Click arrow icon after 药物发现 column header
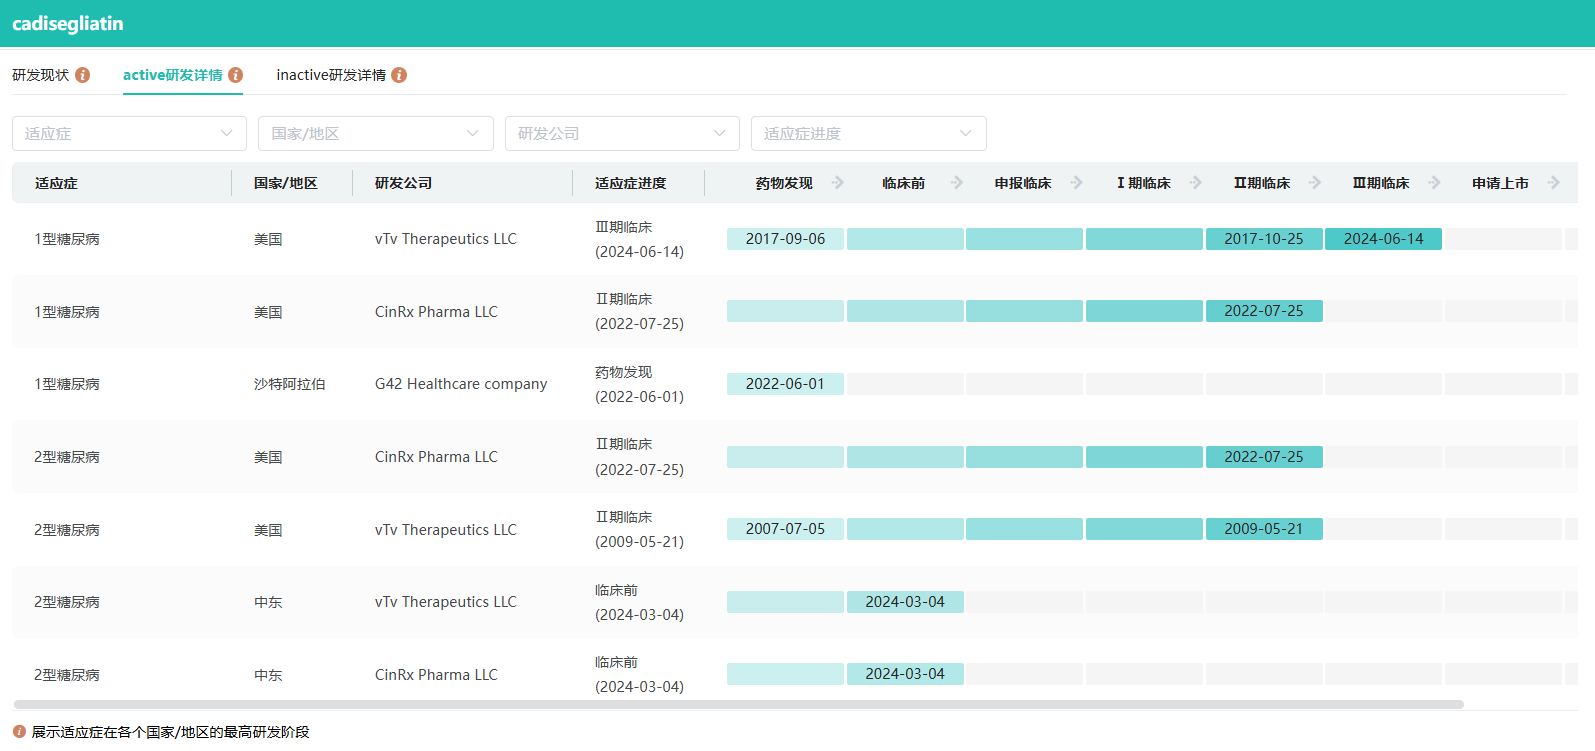 point(838,183)
